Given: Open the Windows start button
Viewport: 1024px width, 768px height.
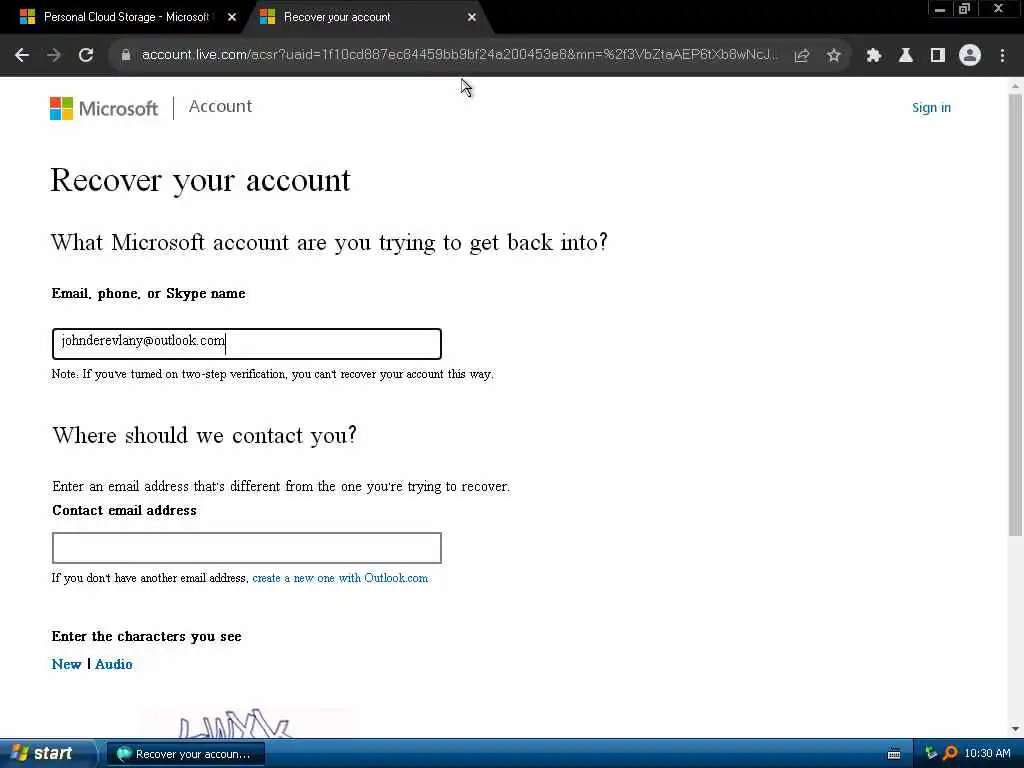Looking at the screenshot, I should [46, 753].
